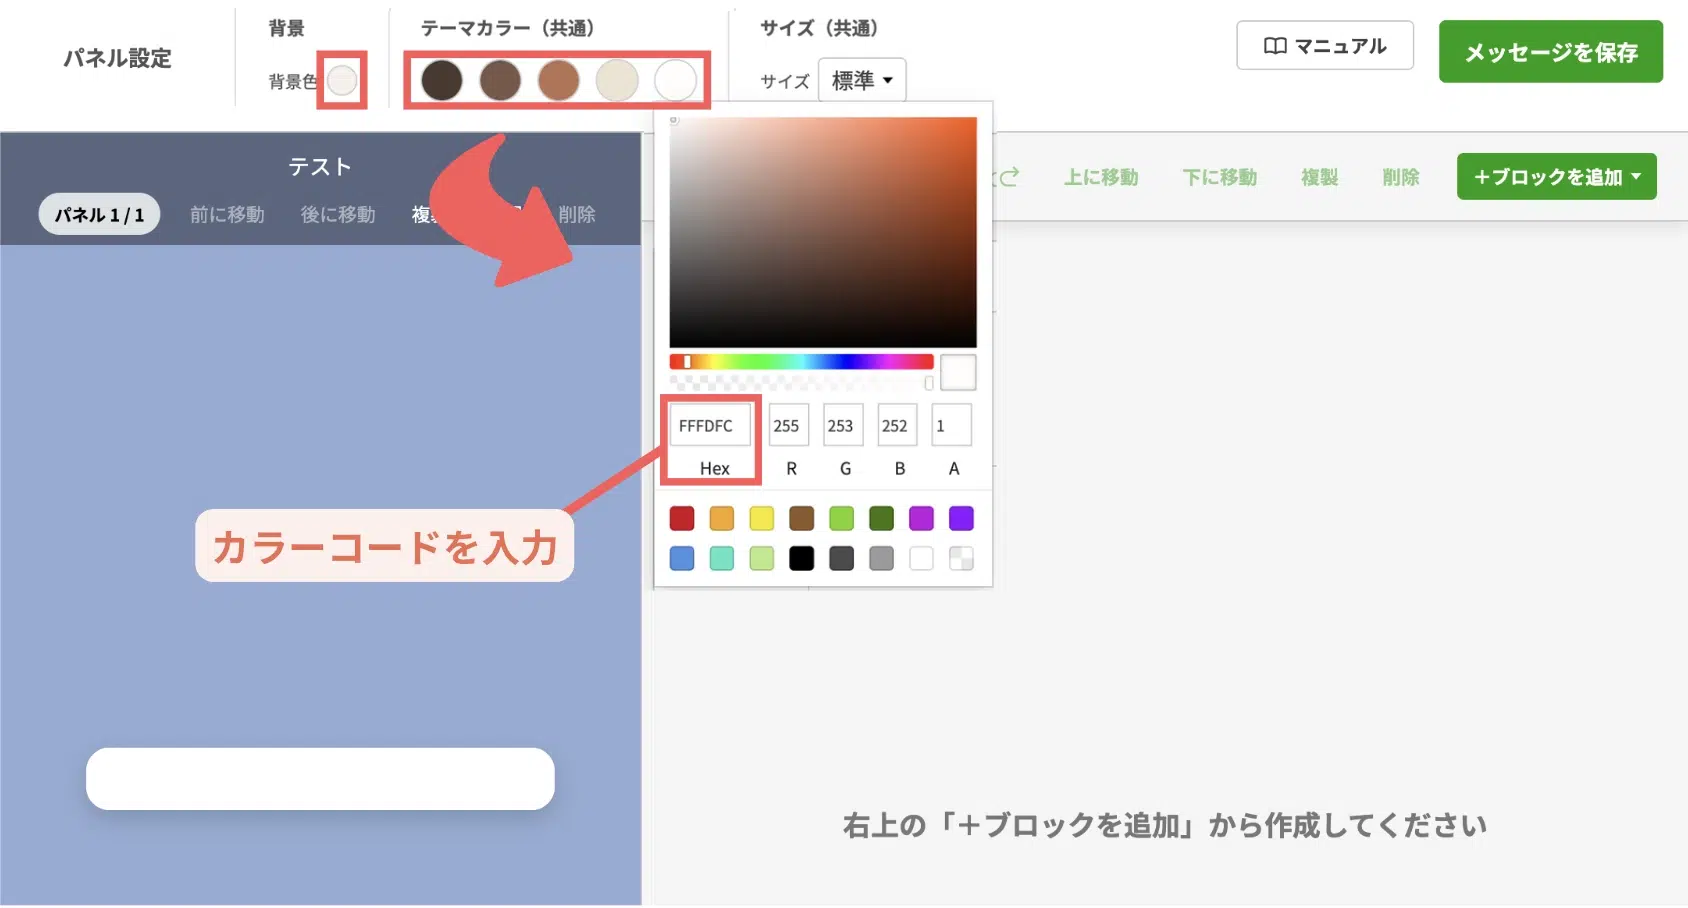
Task: Click 削除 delete block in toolbar
Action: [x=1401, y=177]
